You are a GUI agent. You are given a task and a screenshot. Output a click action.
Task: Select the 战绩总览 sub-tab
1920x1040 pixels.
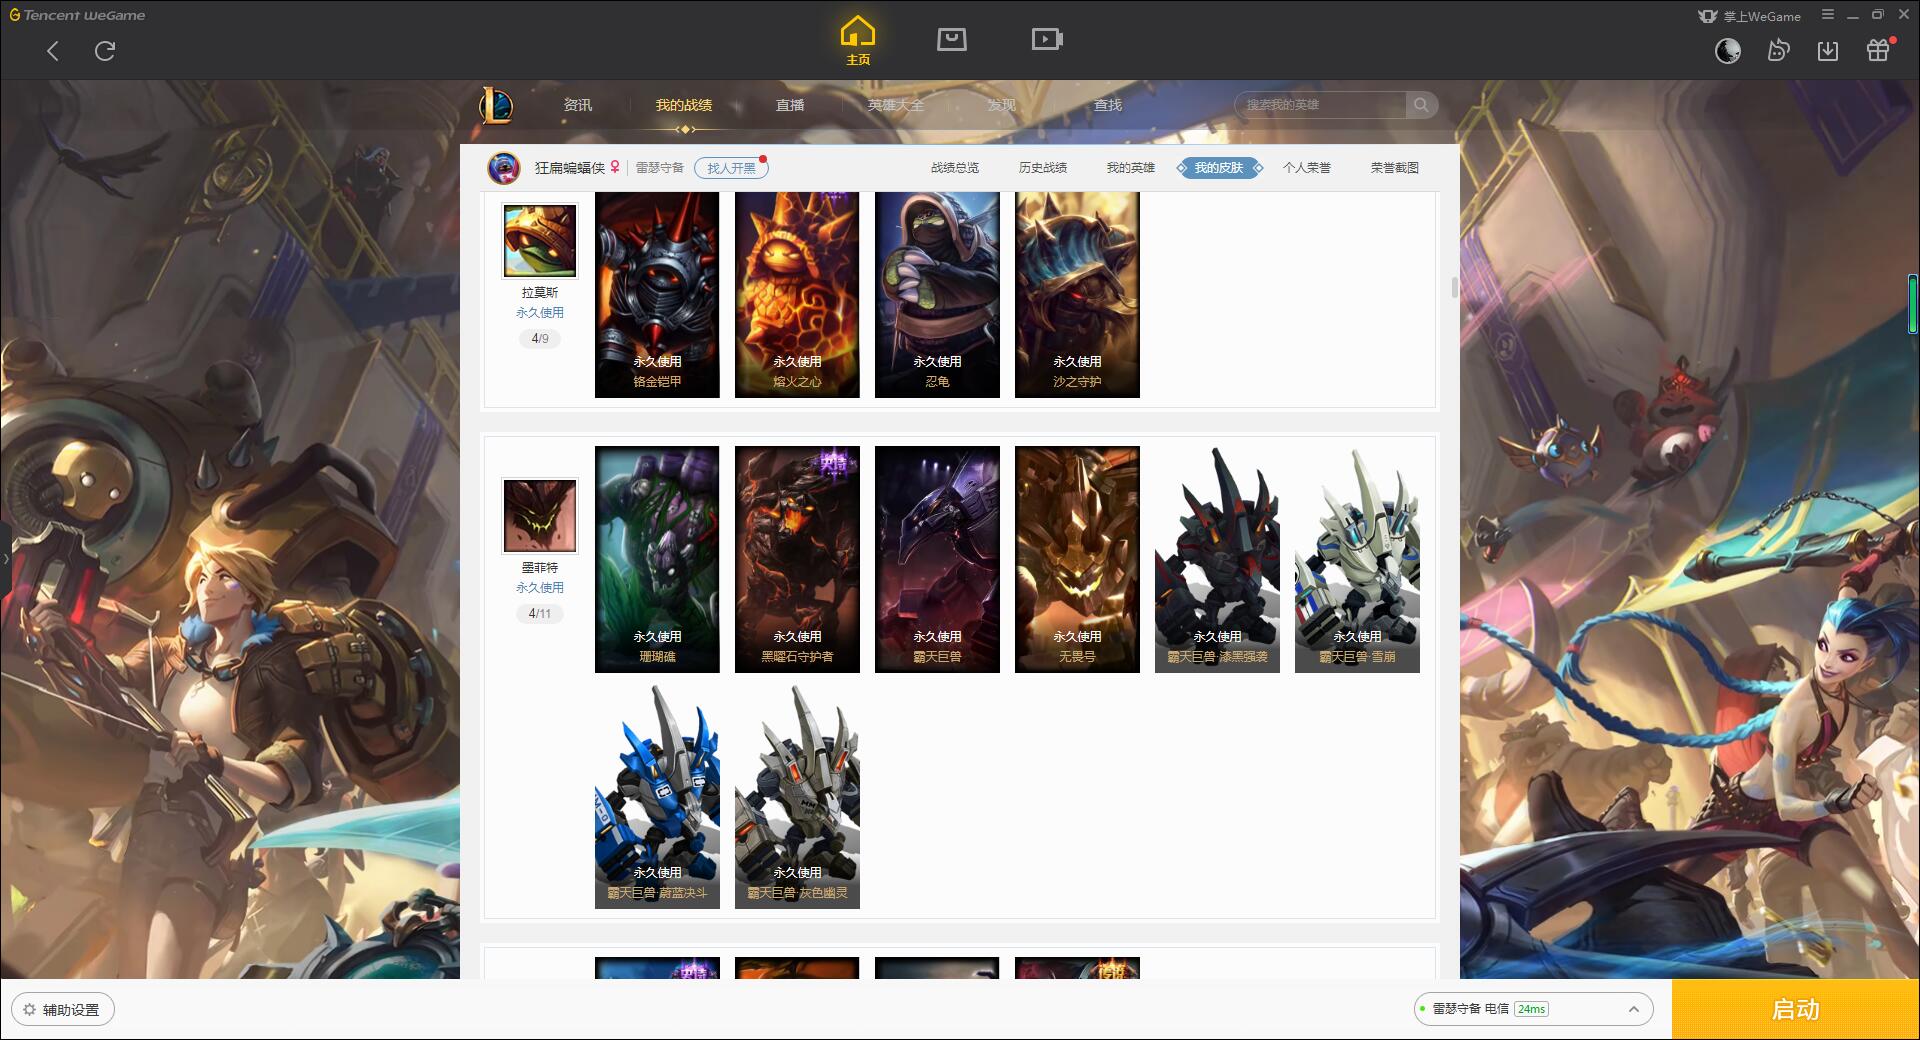955,168
